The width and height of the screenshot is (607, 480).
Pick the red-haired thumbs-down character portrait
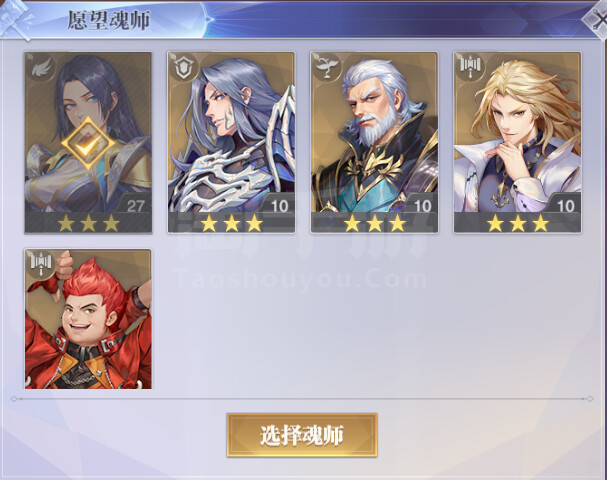tap(88, 319)
